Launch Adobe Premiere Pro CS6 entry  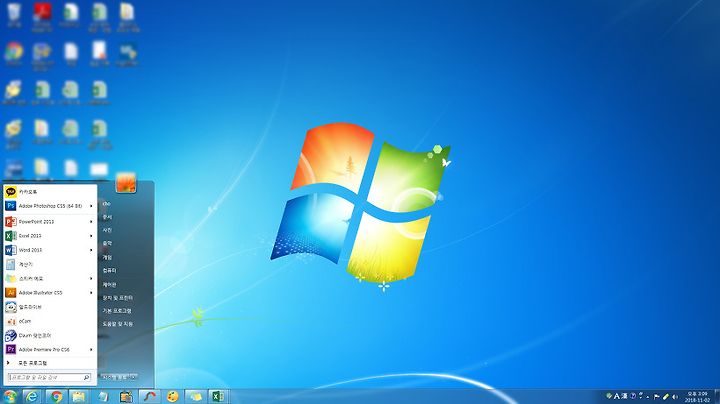coord(50,349)
